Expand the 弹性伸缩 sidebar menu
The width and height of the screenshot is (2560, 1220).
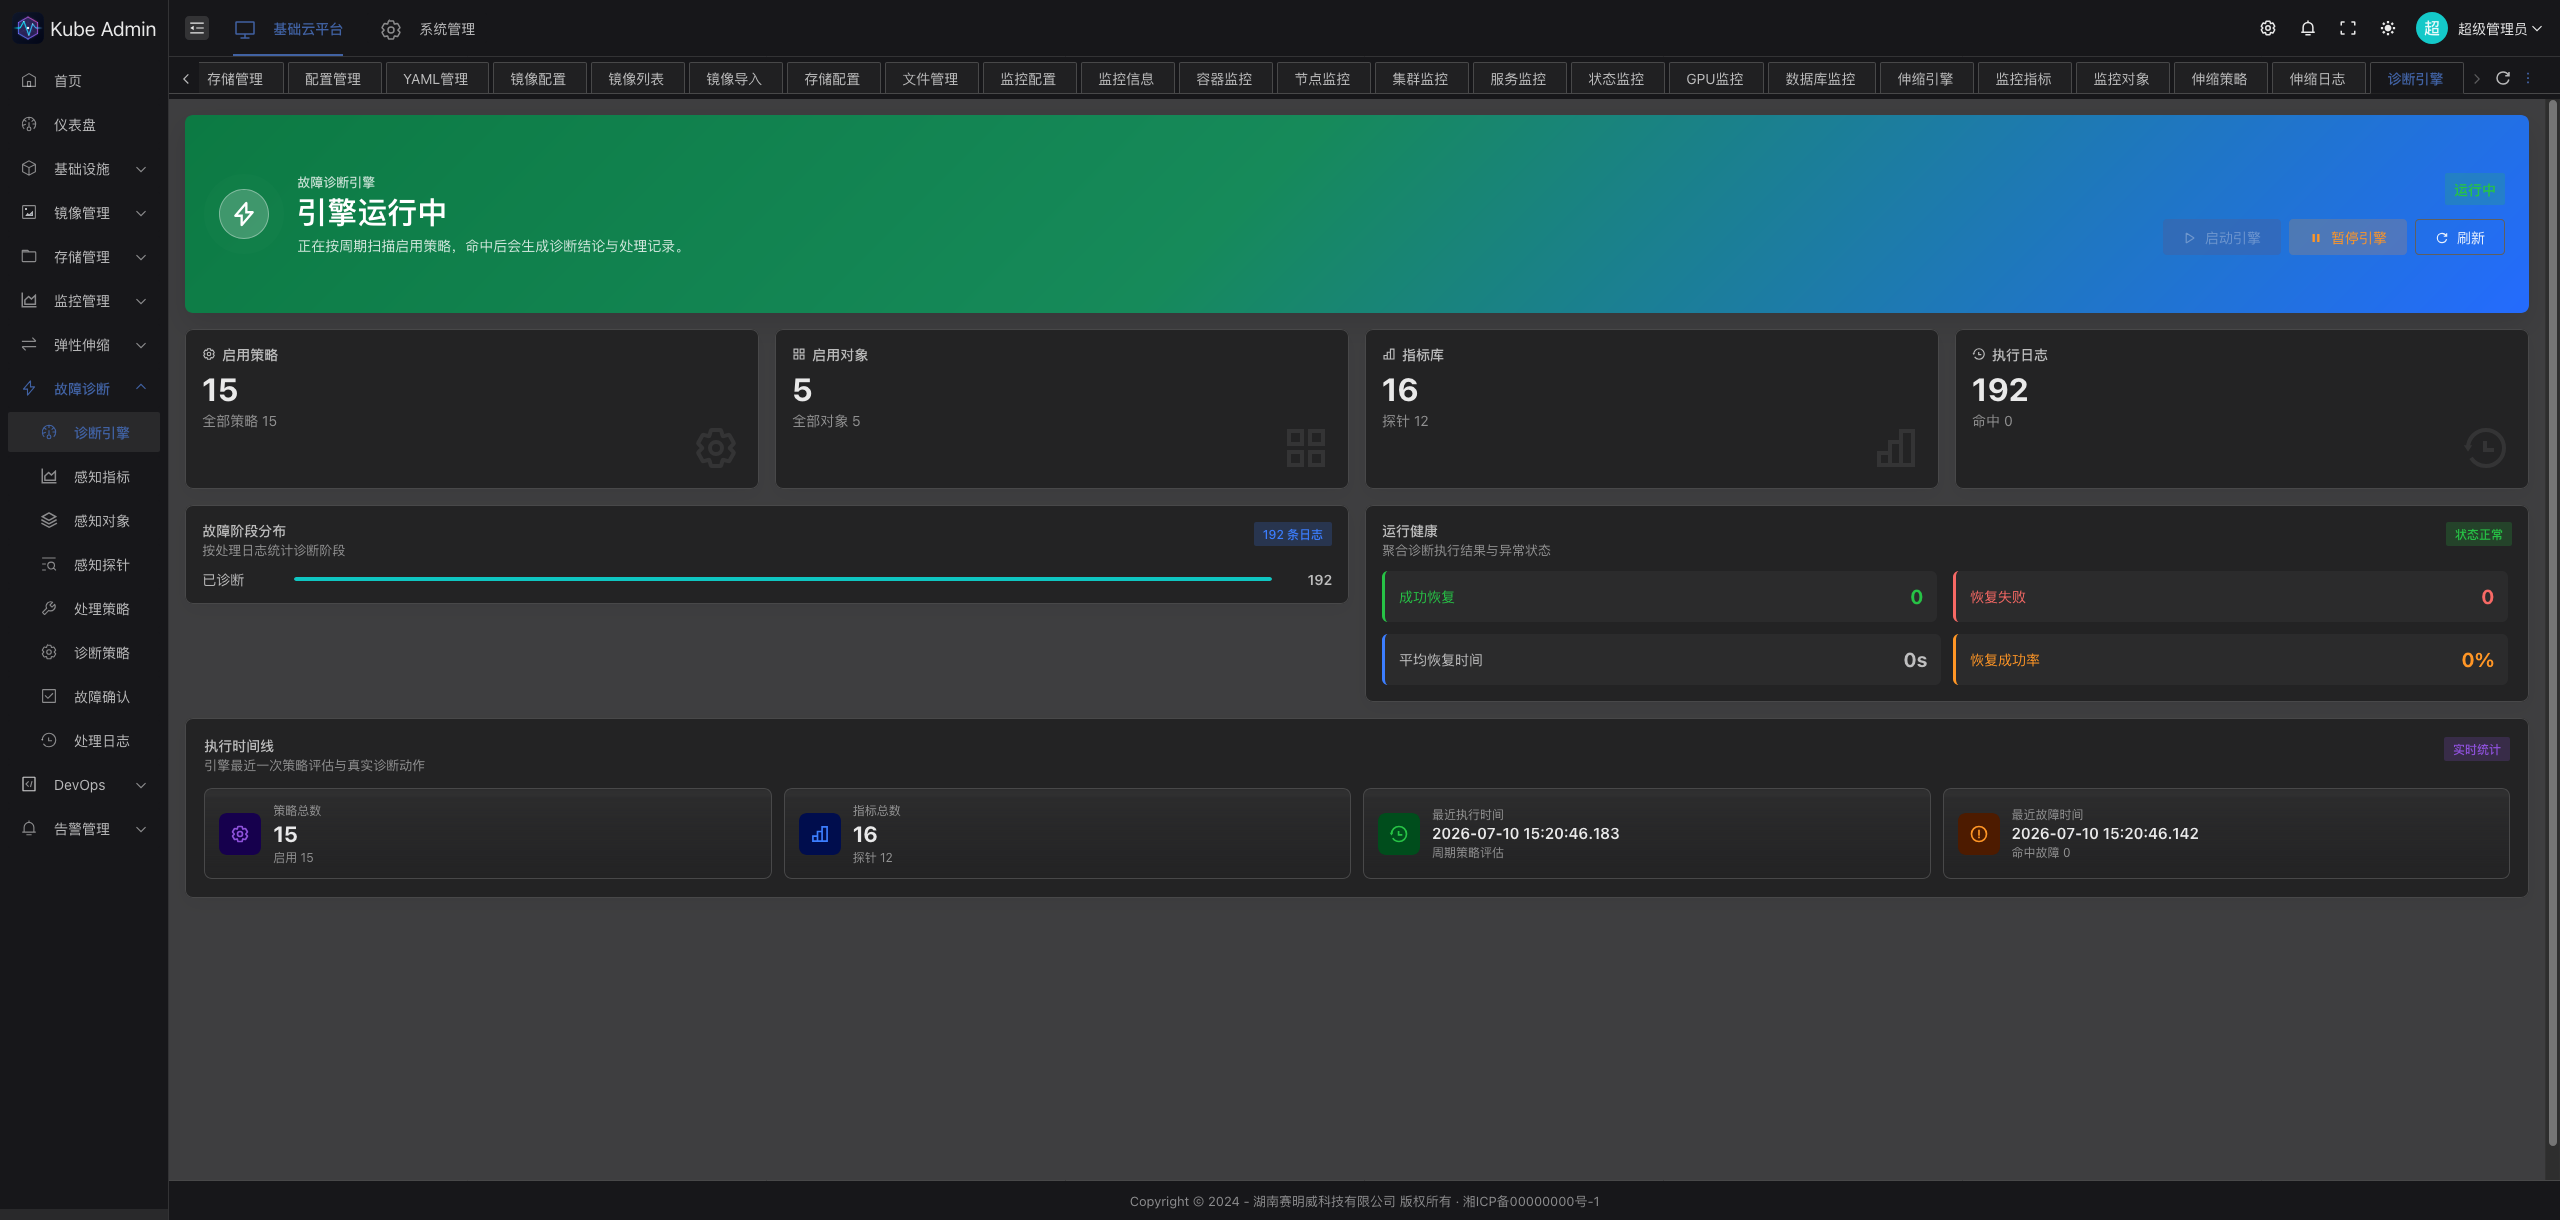click(x=84, y=345)
